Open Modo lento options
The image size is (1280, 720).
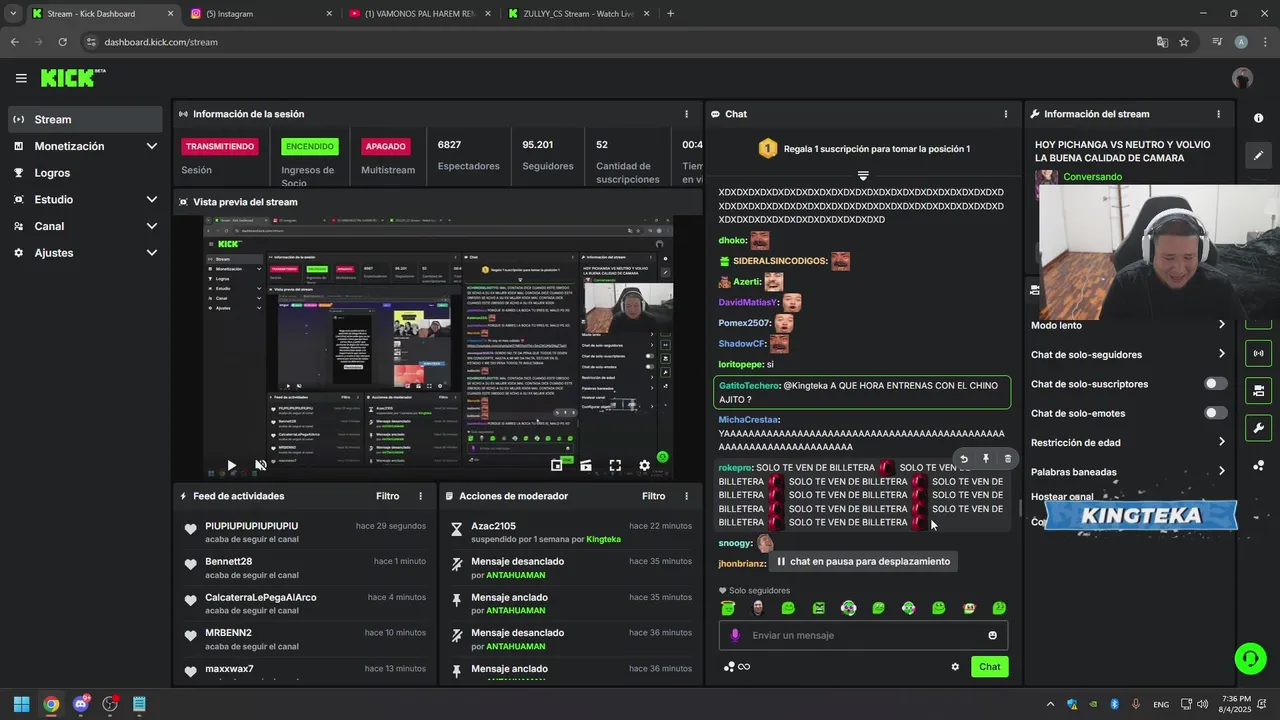1128,325
